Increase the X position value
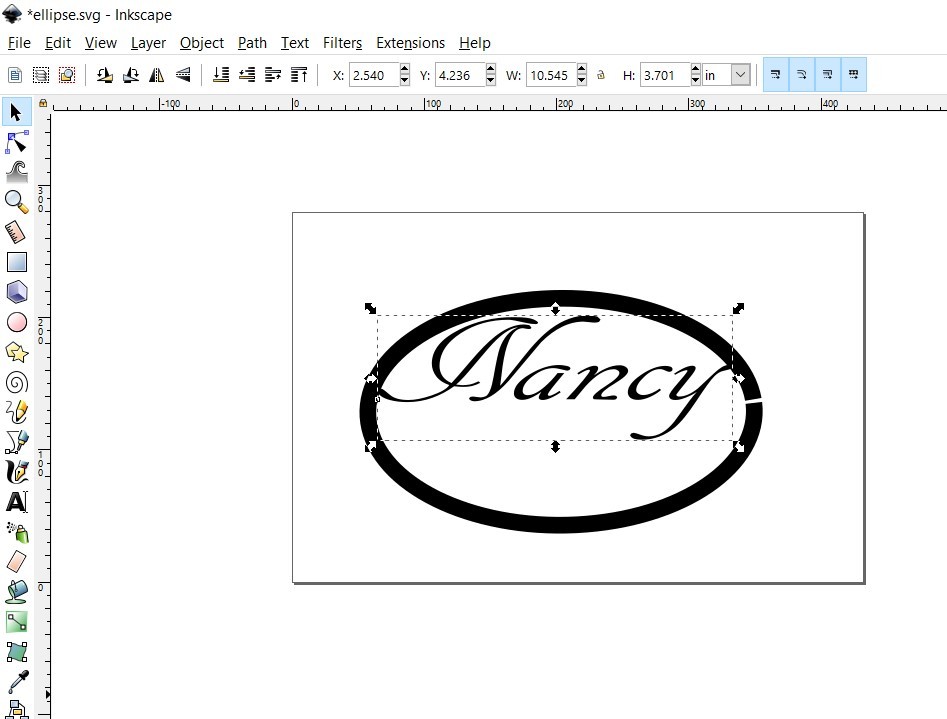Screen dimensions: 947x719 pos(405,69)
